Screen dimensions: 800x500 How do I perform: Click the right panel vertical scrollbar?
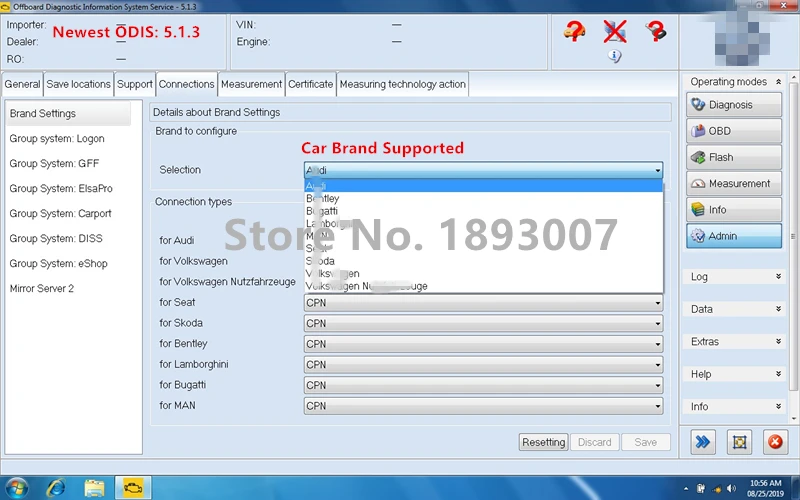(x=793, y=237)
